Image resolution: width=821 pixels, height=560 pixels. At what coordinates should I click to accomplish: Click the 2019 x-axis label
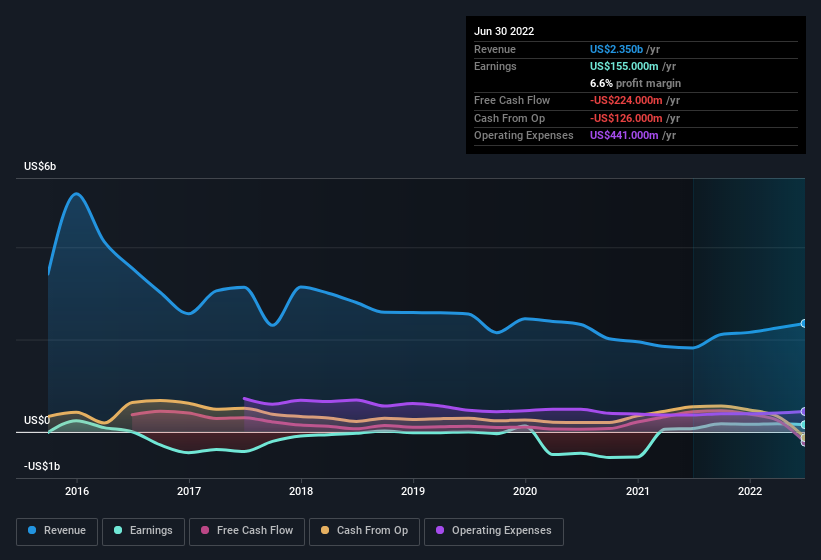pyautogui.click(x=413, y=491)
